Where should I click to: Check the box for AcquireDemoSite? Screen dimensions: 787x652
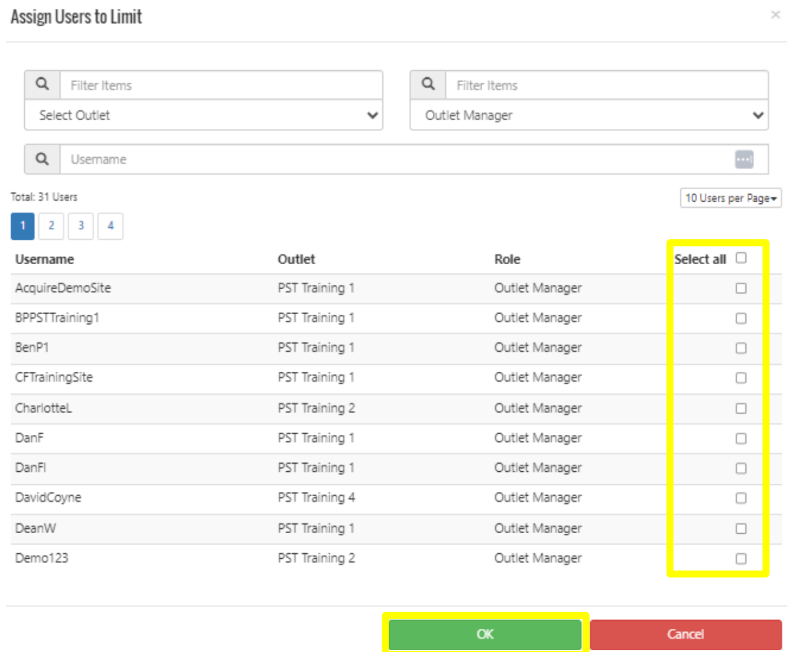tap(741, 288)
